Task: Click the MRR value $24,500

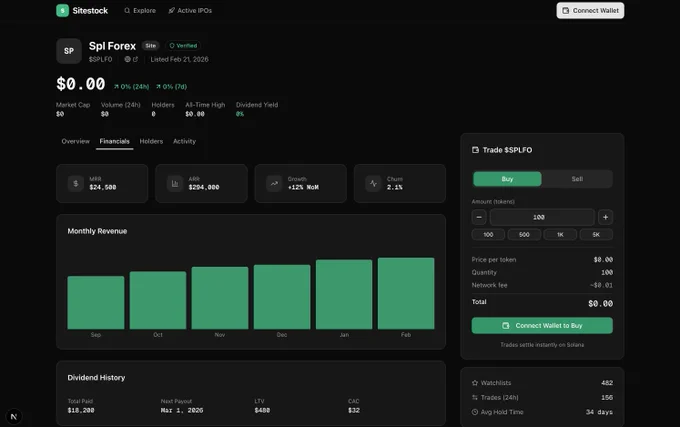Action: coord(103,187)
